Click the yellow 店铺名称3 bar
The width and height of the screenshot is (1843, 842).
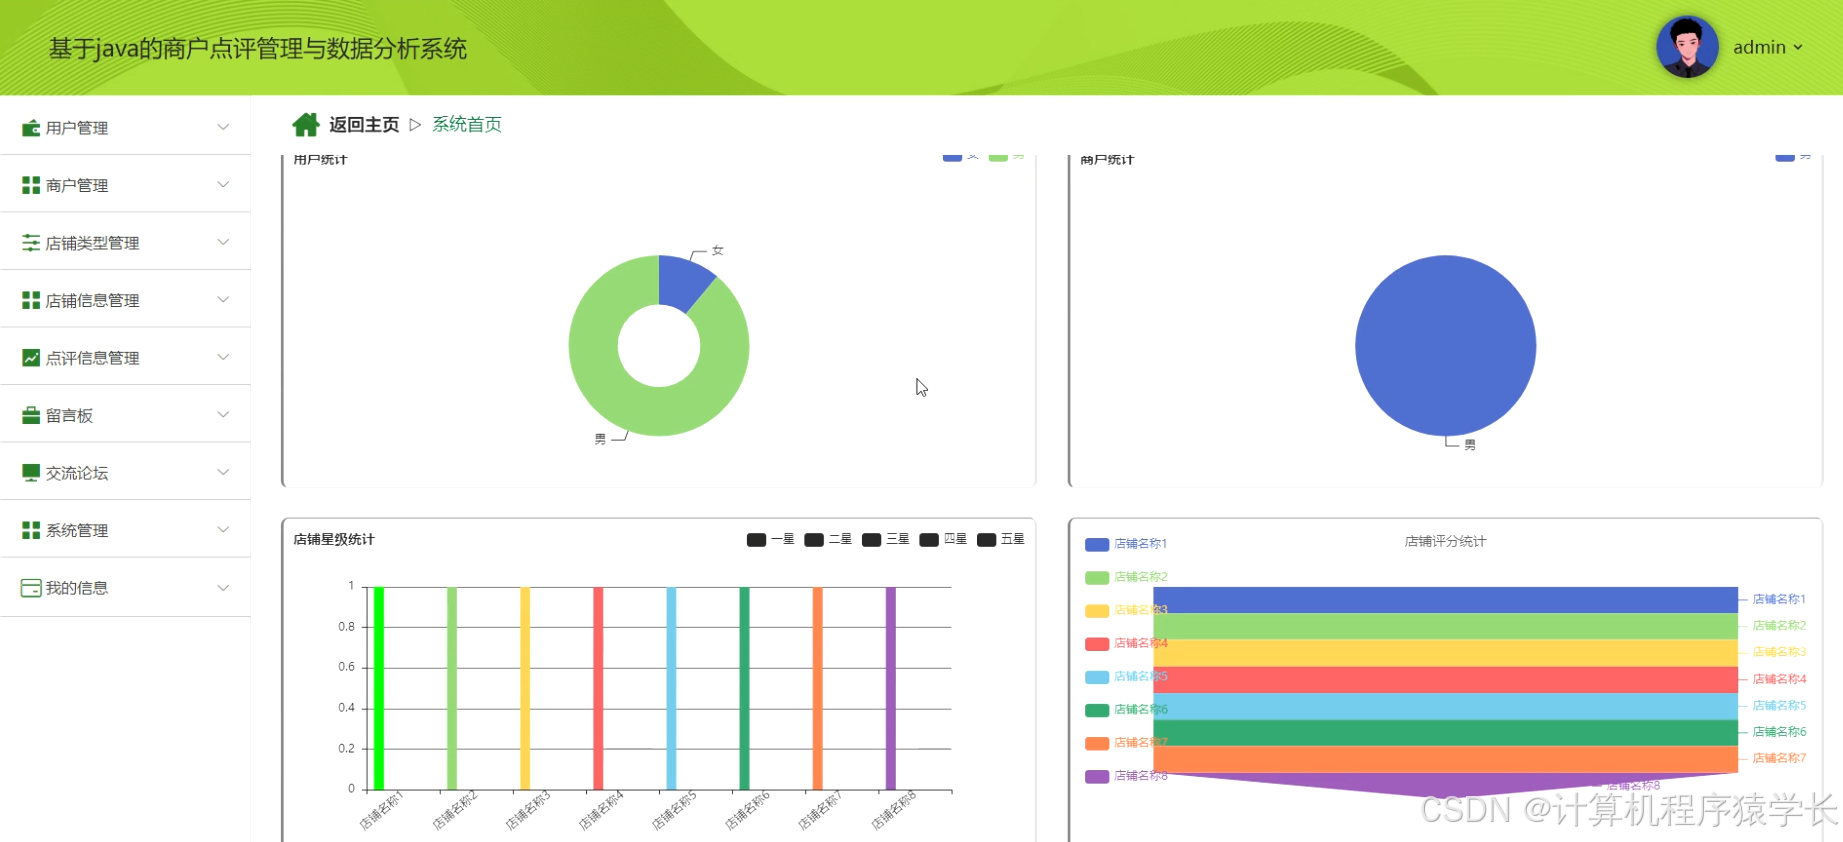(x=525, y=688)
